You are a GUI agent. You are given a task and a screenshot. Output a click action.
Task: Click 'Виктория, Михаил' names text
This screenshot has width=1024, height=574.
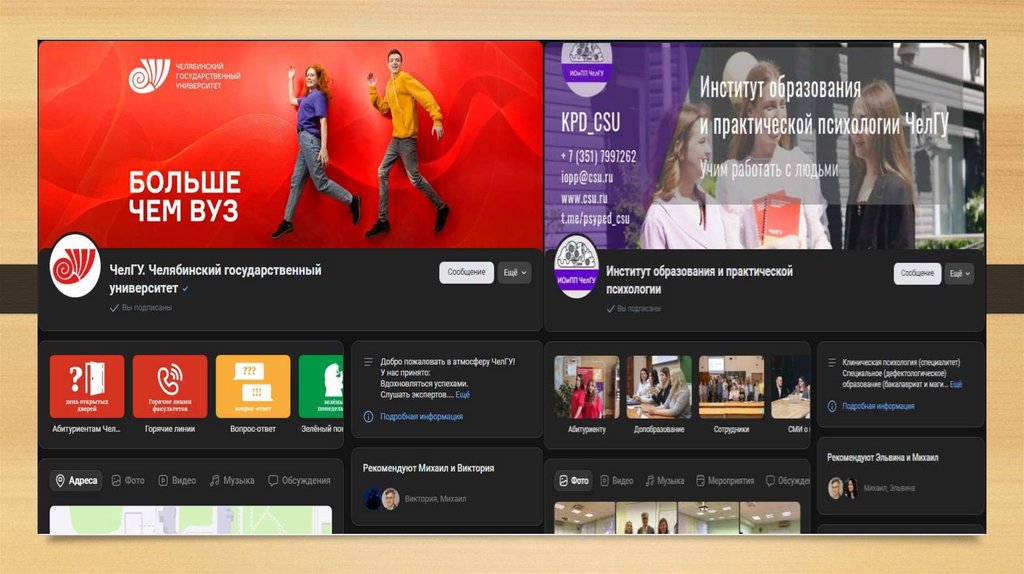tap(435, 499)
